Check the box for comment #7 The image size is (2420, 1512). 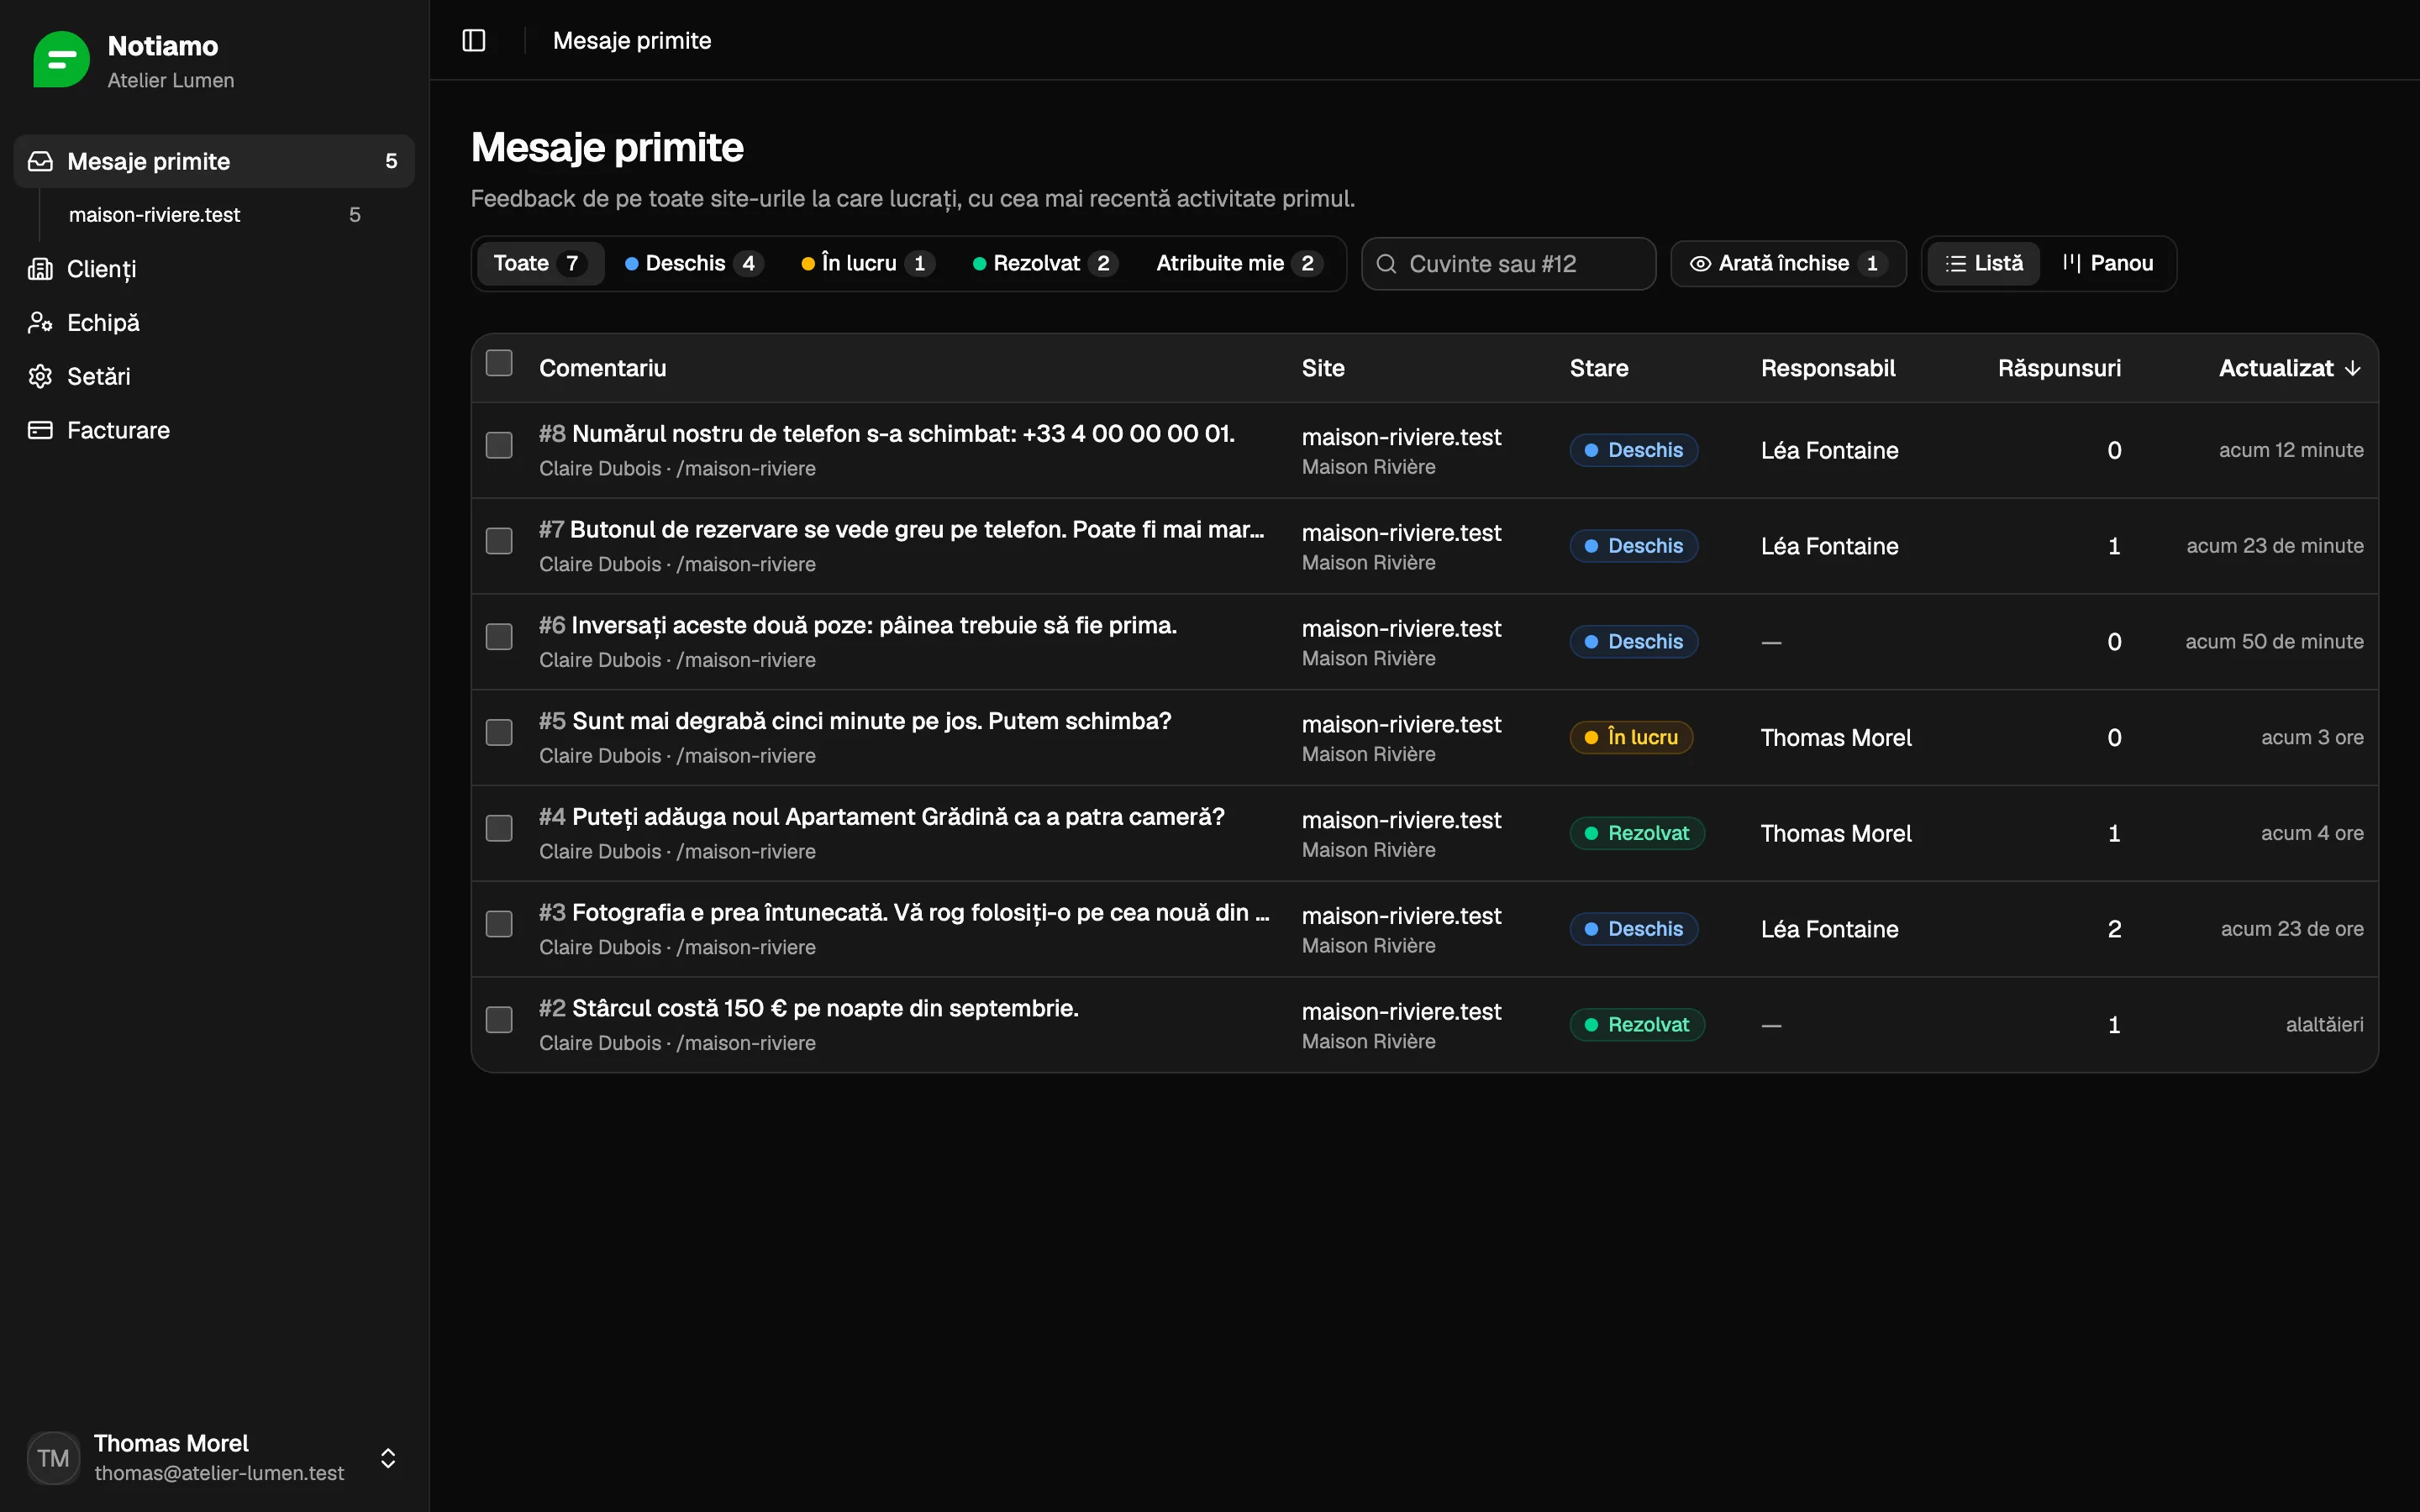499,541
